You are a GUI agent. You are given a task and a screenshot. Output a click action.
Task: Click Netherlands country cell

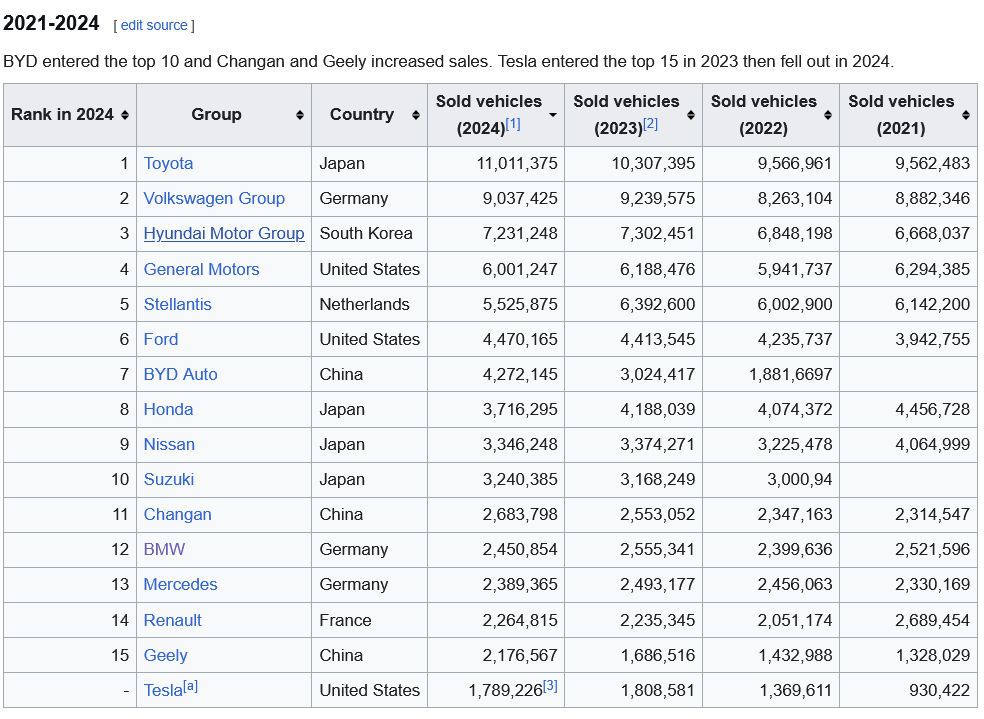tap(370, 304)
